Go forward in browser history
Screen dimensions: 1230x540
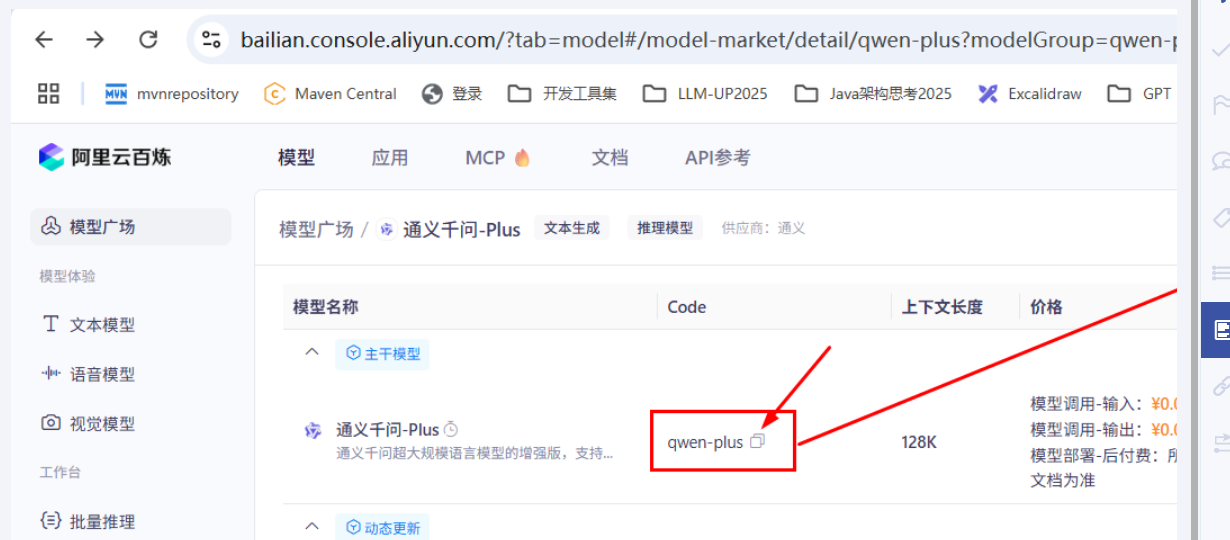pos(95,40)
